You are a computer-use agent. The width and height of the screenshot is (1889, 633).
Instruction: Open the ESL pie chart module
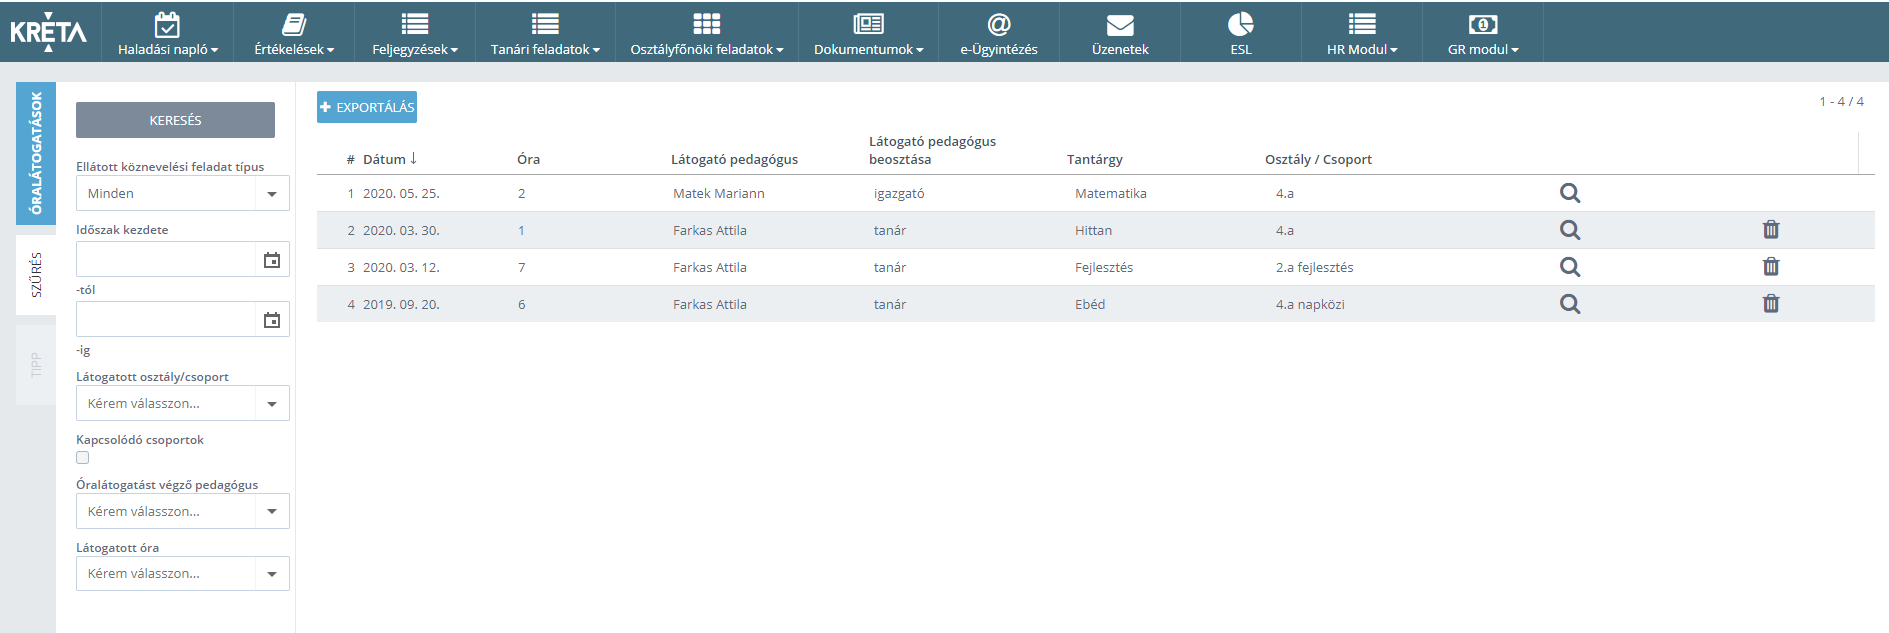(x=1241, y=34)
